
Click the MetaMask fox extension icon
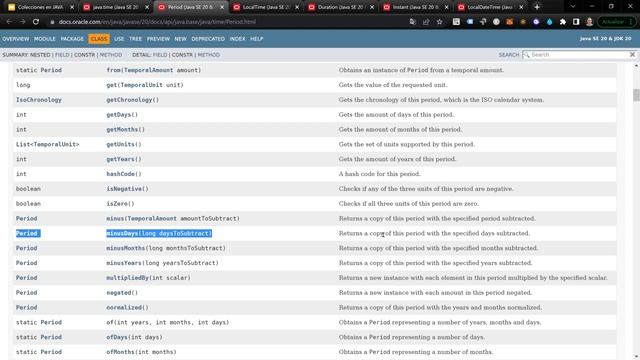[x=509, y=22]
